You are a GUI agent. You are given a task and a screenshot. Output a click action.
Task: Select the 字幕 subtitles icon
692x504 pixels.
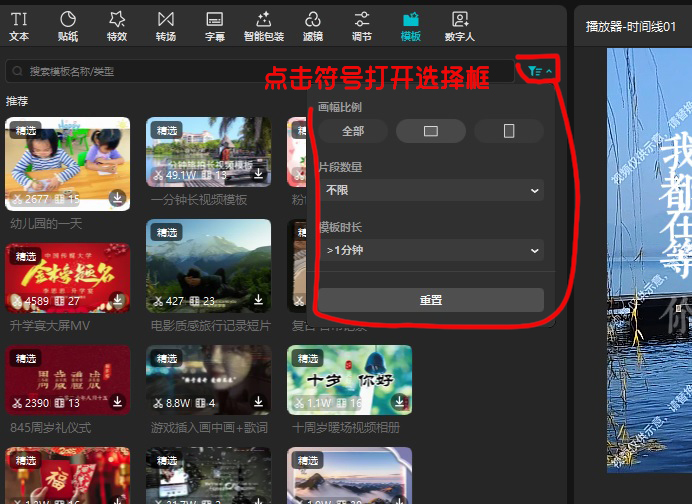(214, 25)
